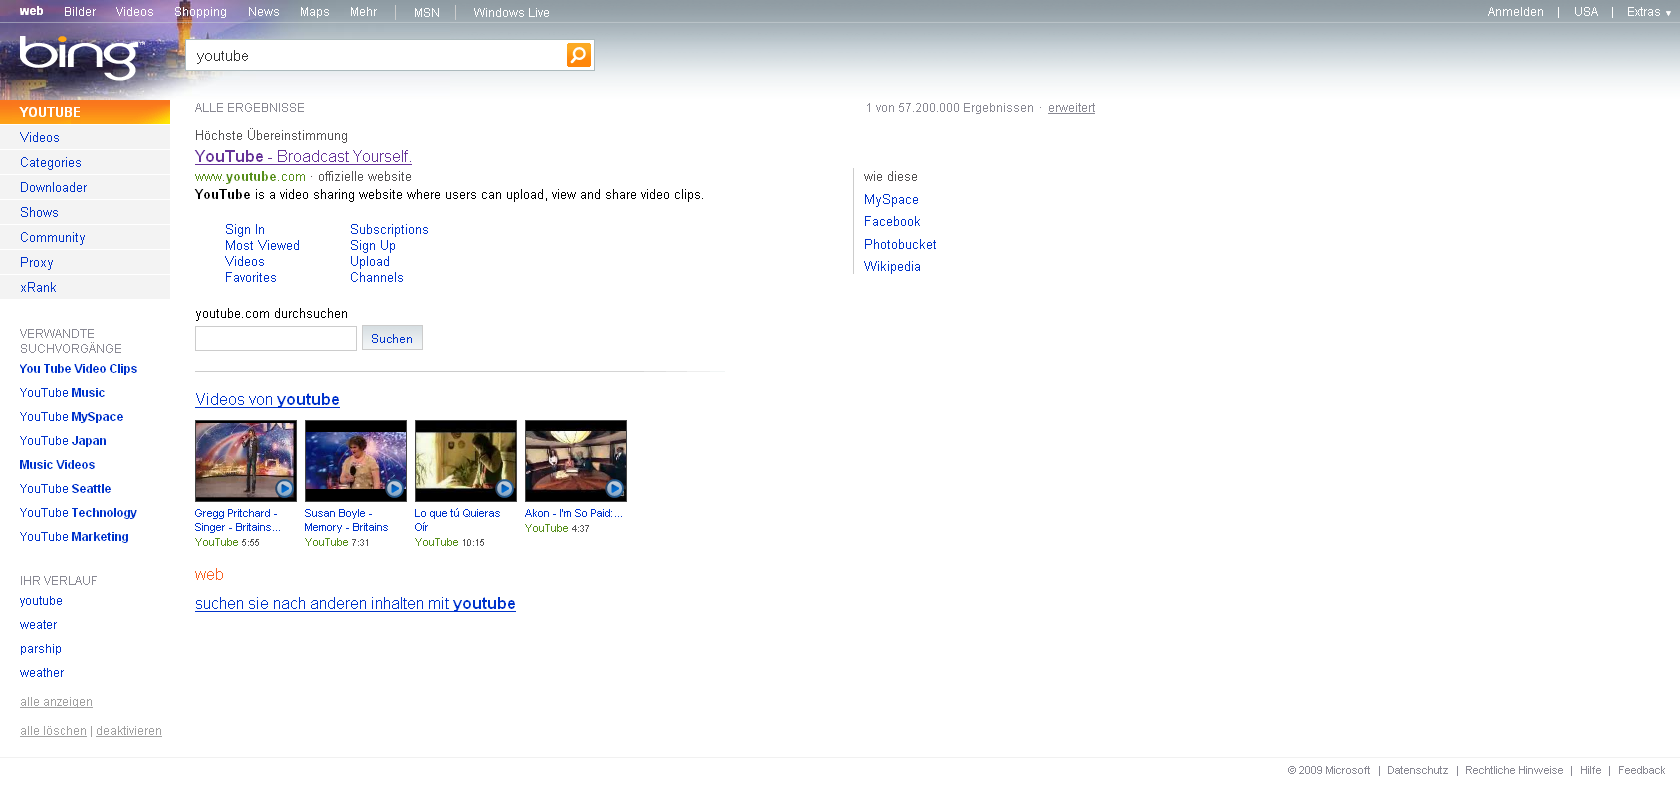Search related YouTube Technology

click(x=78, y=513)
